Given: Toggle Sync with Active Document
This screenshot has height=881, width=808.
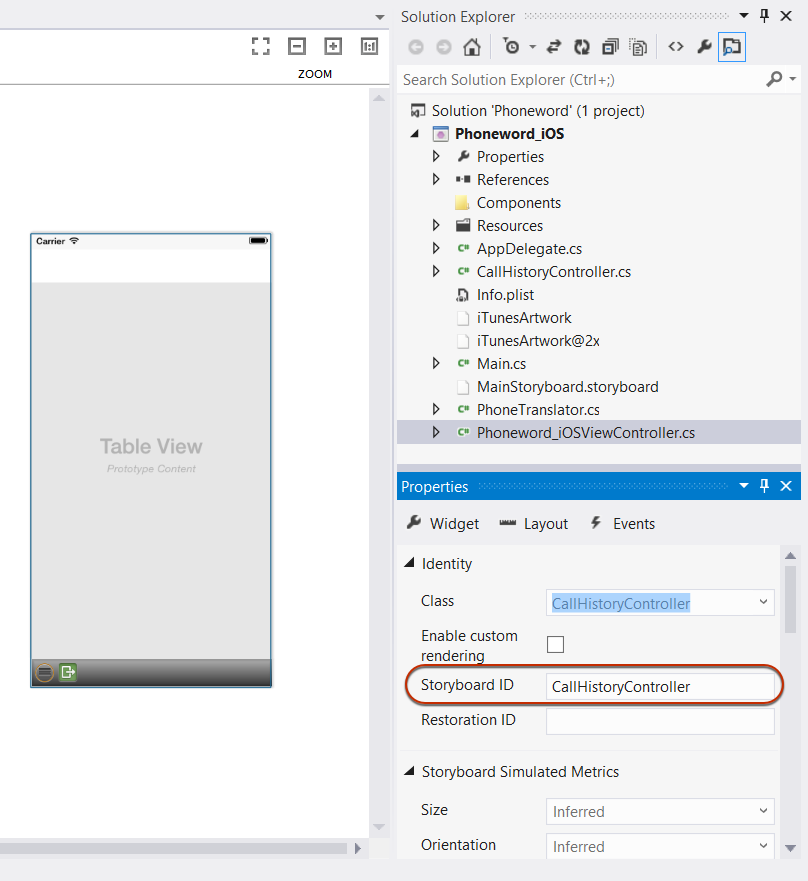Looking at the screenshot, I should coord(553,47).
